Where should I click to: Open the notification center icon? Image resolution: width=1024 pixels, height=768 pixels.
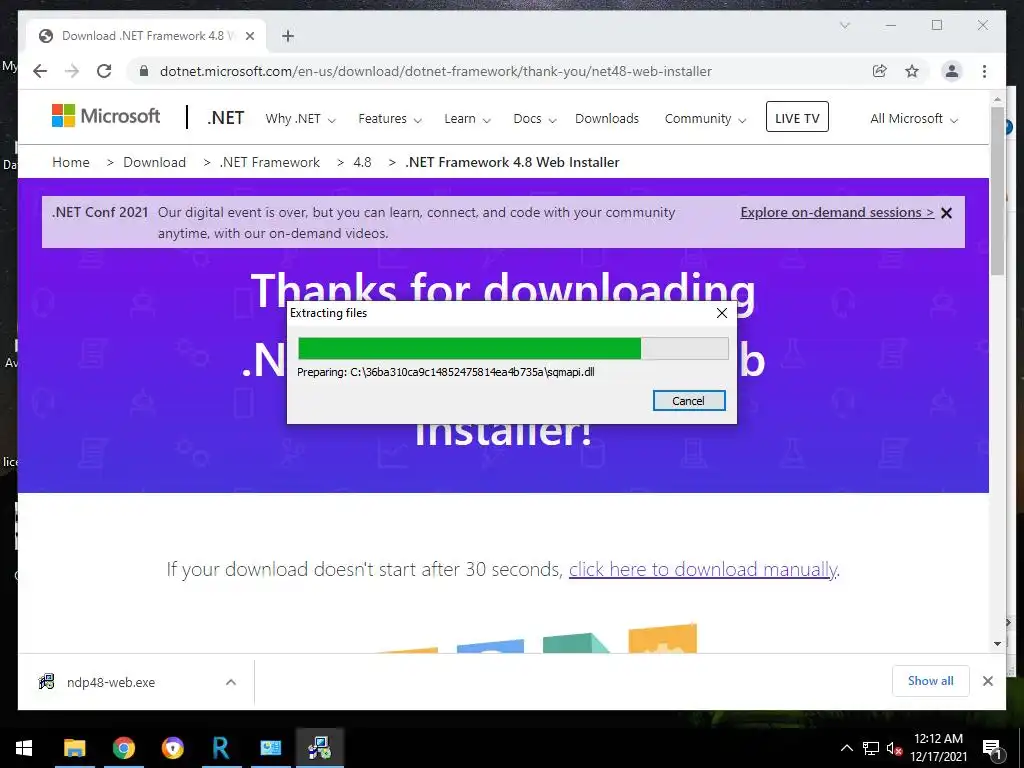pyautogui.click(x=991, y=748)
